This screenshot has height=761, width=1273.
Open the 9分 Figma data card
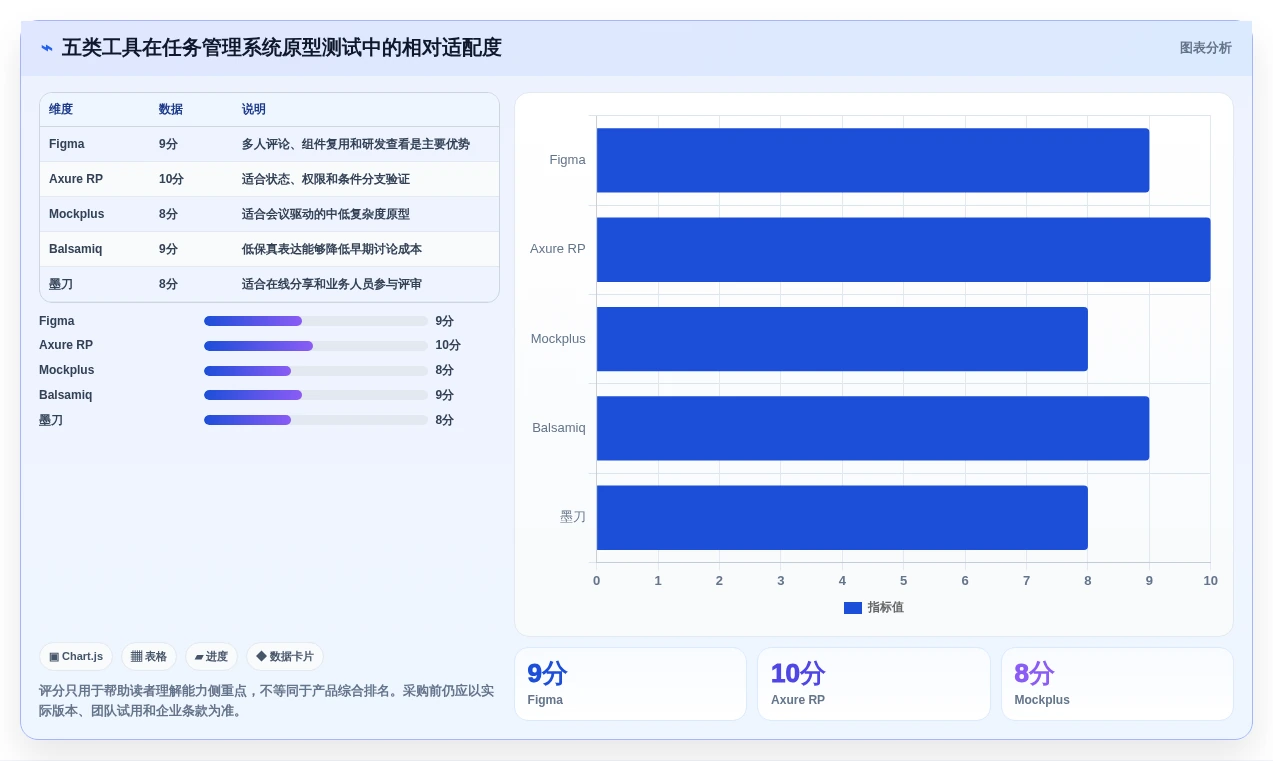[x=630, y=684]
